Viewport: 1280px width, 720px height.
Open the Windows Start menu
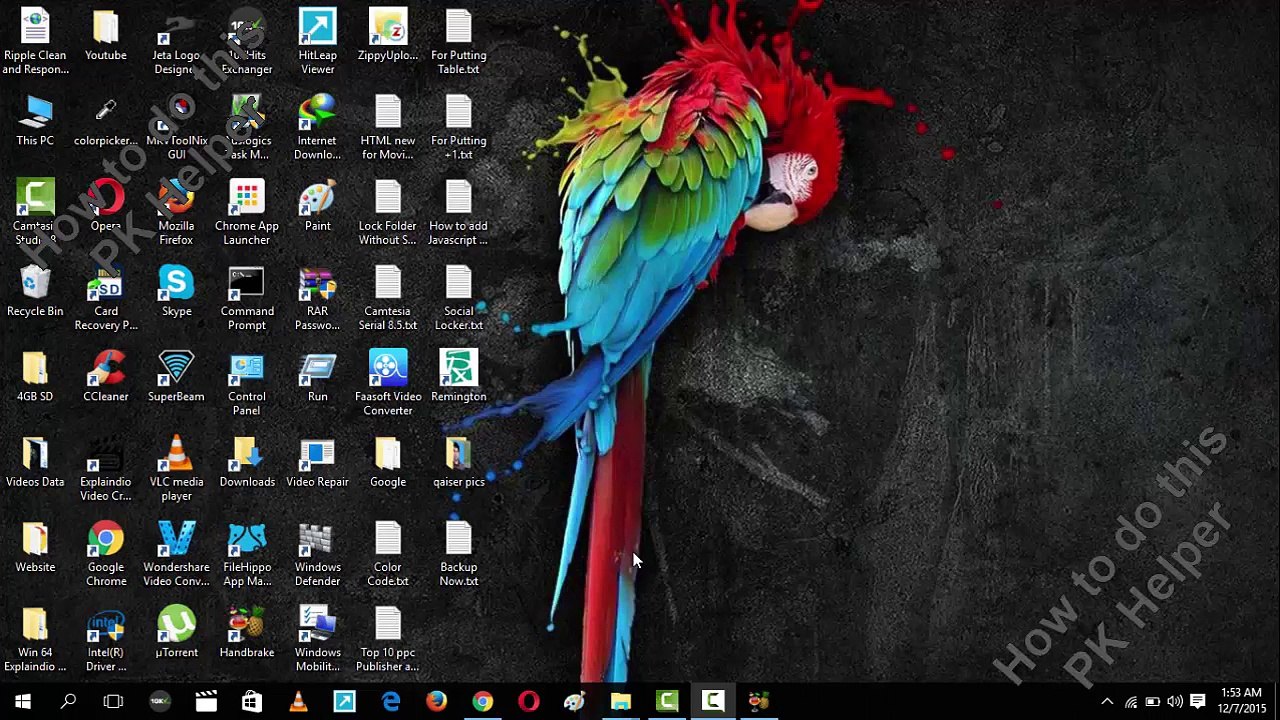(22, 701)
